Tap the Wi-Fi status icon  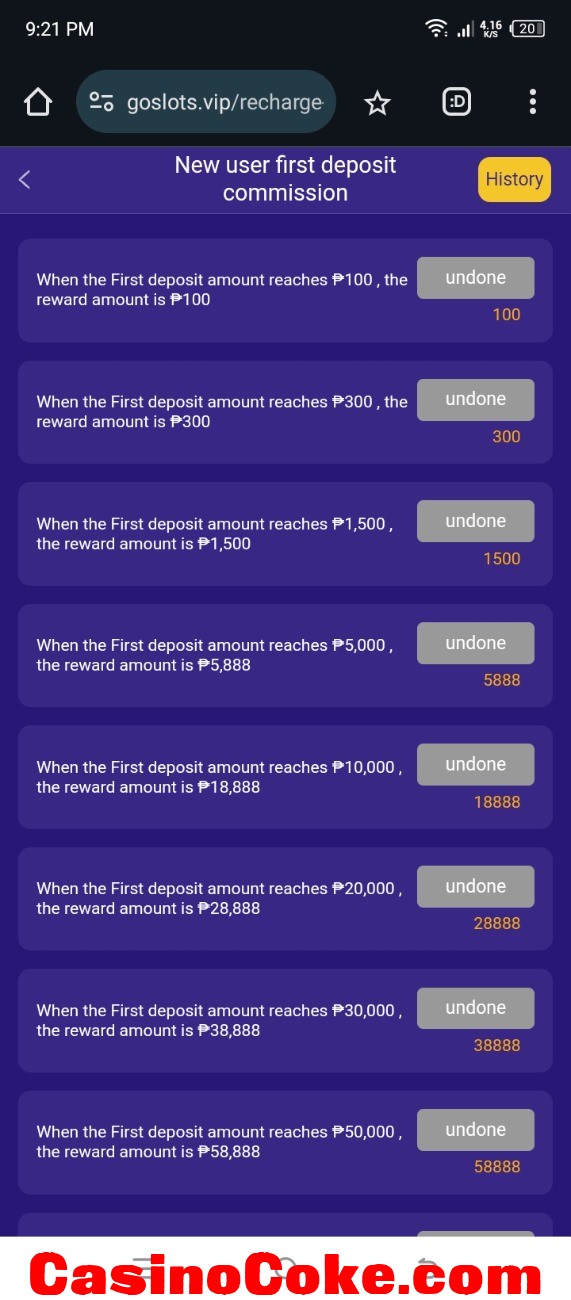436,29
